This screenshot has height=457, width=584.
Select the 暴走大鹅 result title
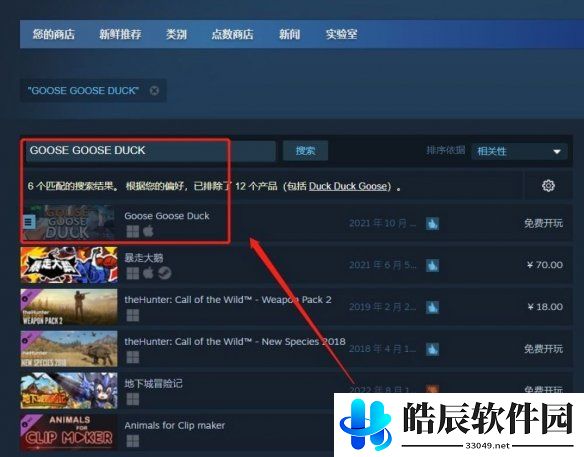(144, 258)
